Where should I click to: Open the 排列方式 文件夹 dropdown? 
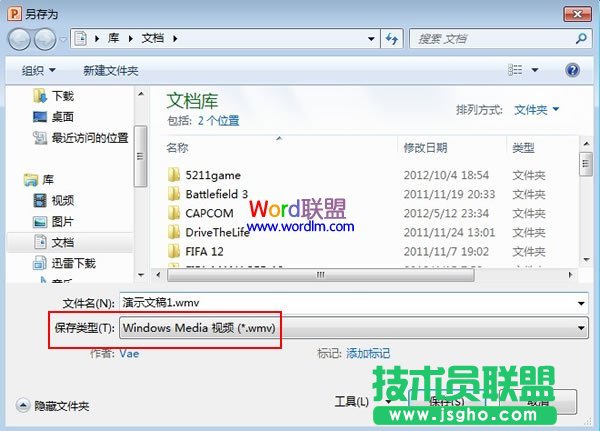536,110
